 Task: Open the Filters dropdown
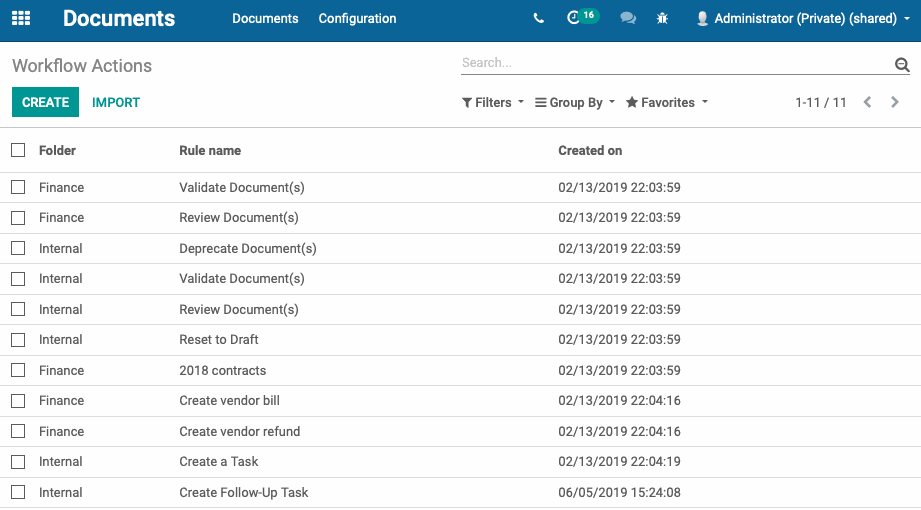click(x=492, y=102)
